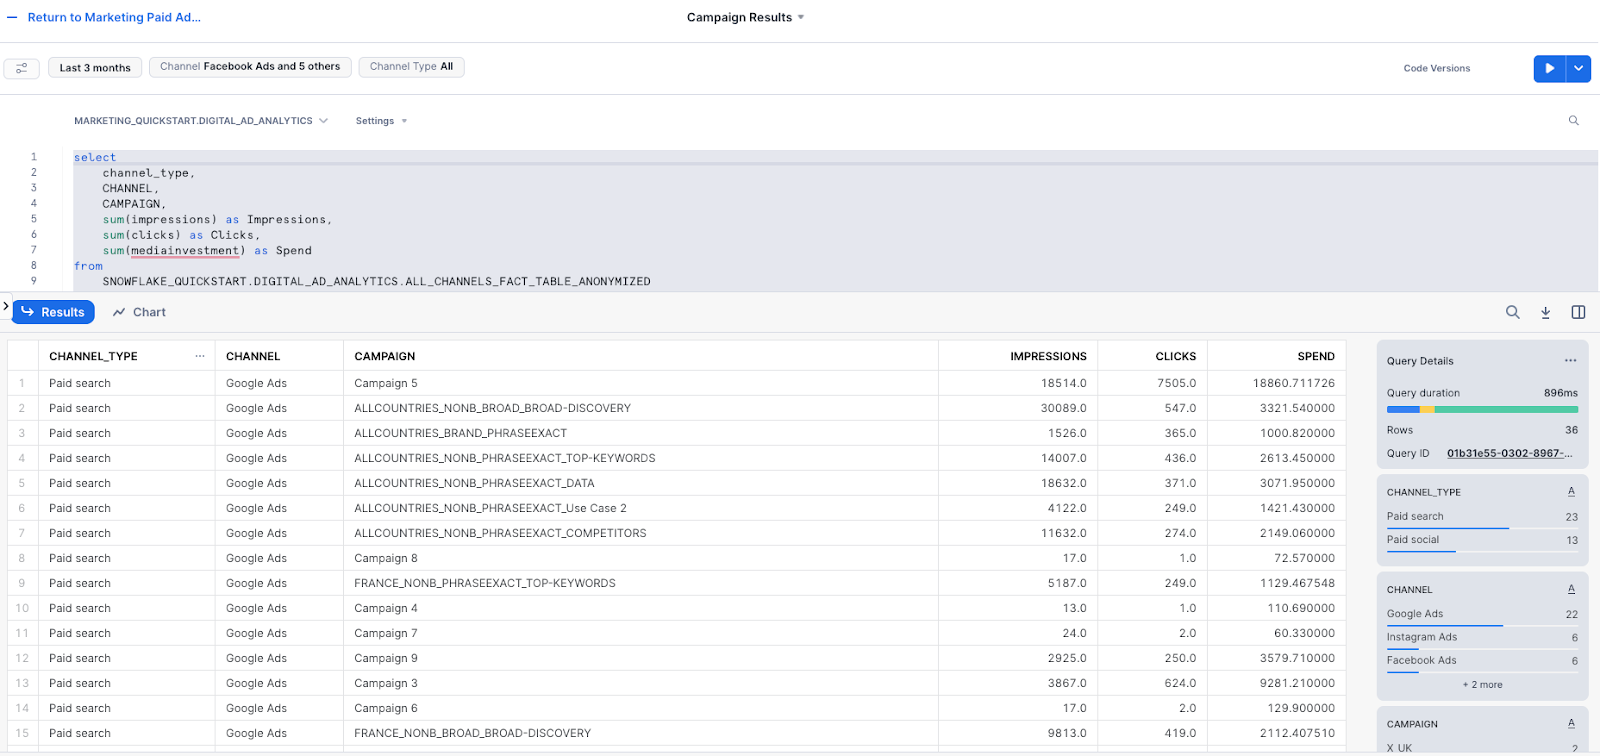This screenshot has width=1600, height=756.
Task: Show 2 more channels
Action: (x=1482, y=685)
